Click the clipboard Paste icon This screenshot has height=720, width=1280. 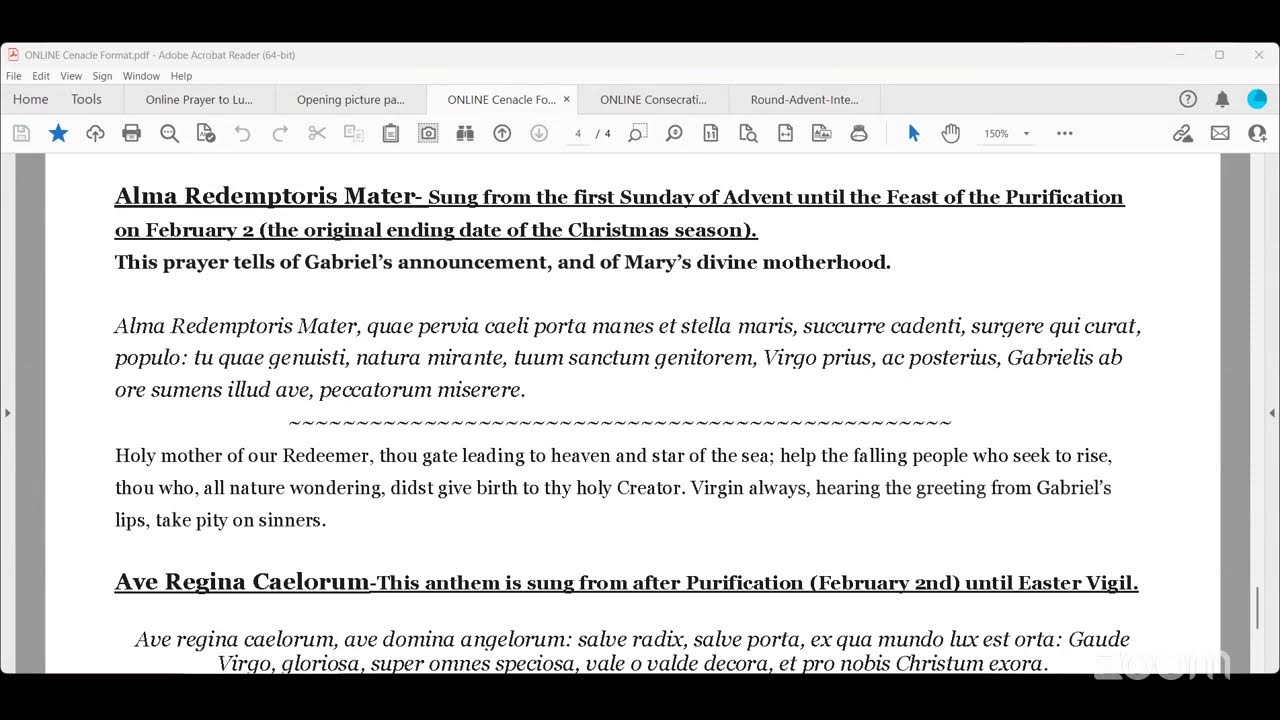[391, 133]
